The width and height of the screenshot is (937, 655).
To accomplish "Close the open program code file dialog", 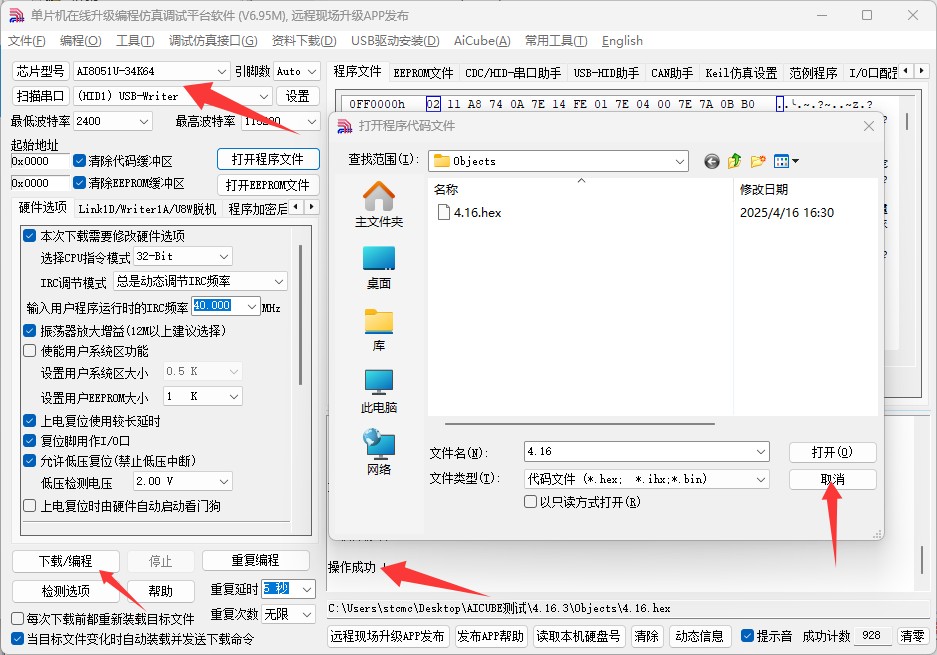I will 868,126.
